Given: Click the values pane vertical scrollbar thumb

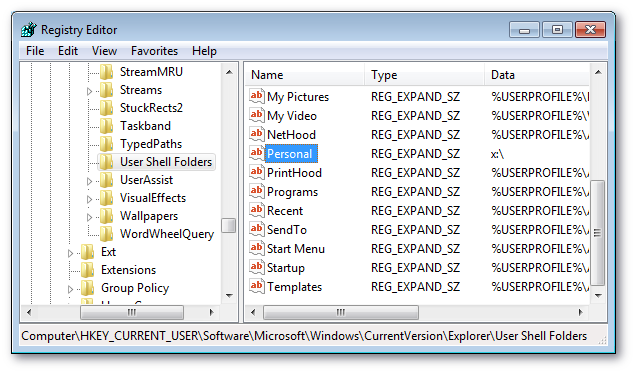Looking at the screenshot, I should tap(598, 233).
